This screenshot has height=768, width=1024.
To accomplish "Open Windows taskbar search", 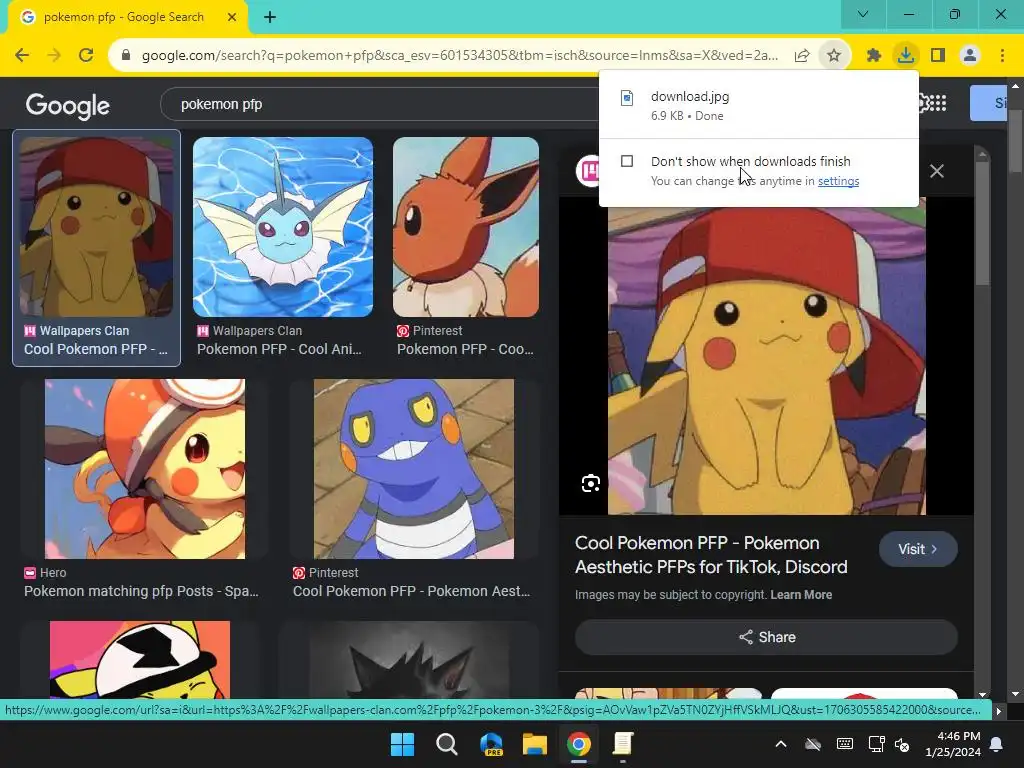I will tap(447, 744).
